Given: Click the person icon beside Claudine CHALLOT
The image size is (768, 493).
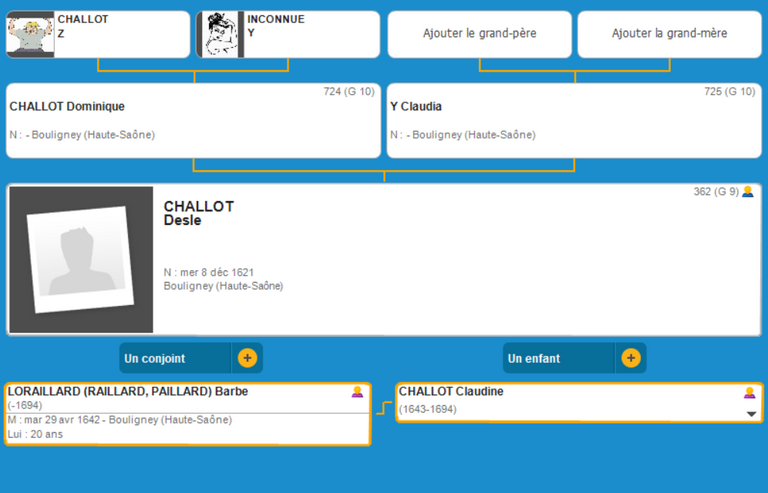Looking at the screenshot, I should point(749,393).
